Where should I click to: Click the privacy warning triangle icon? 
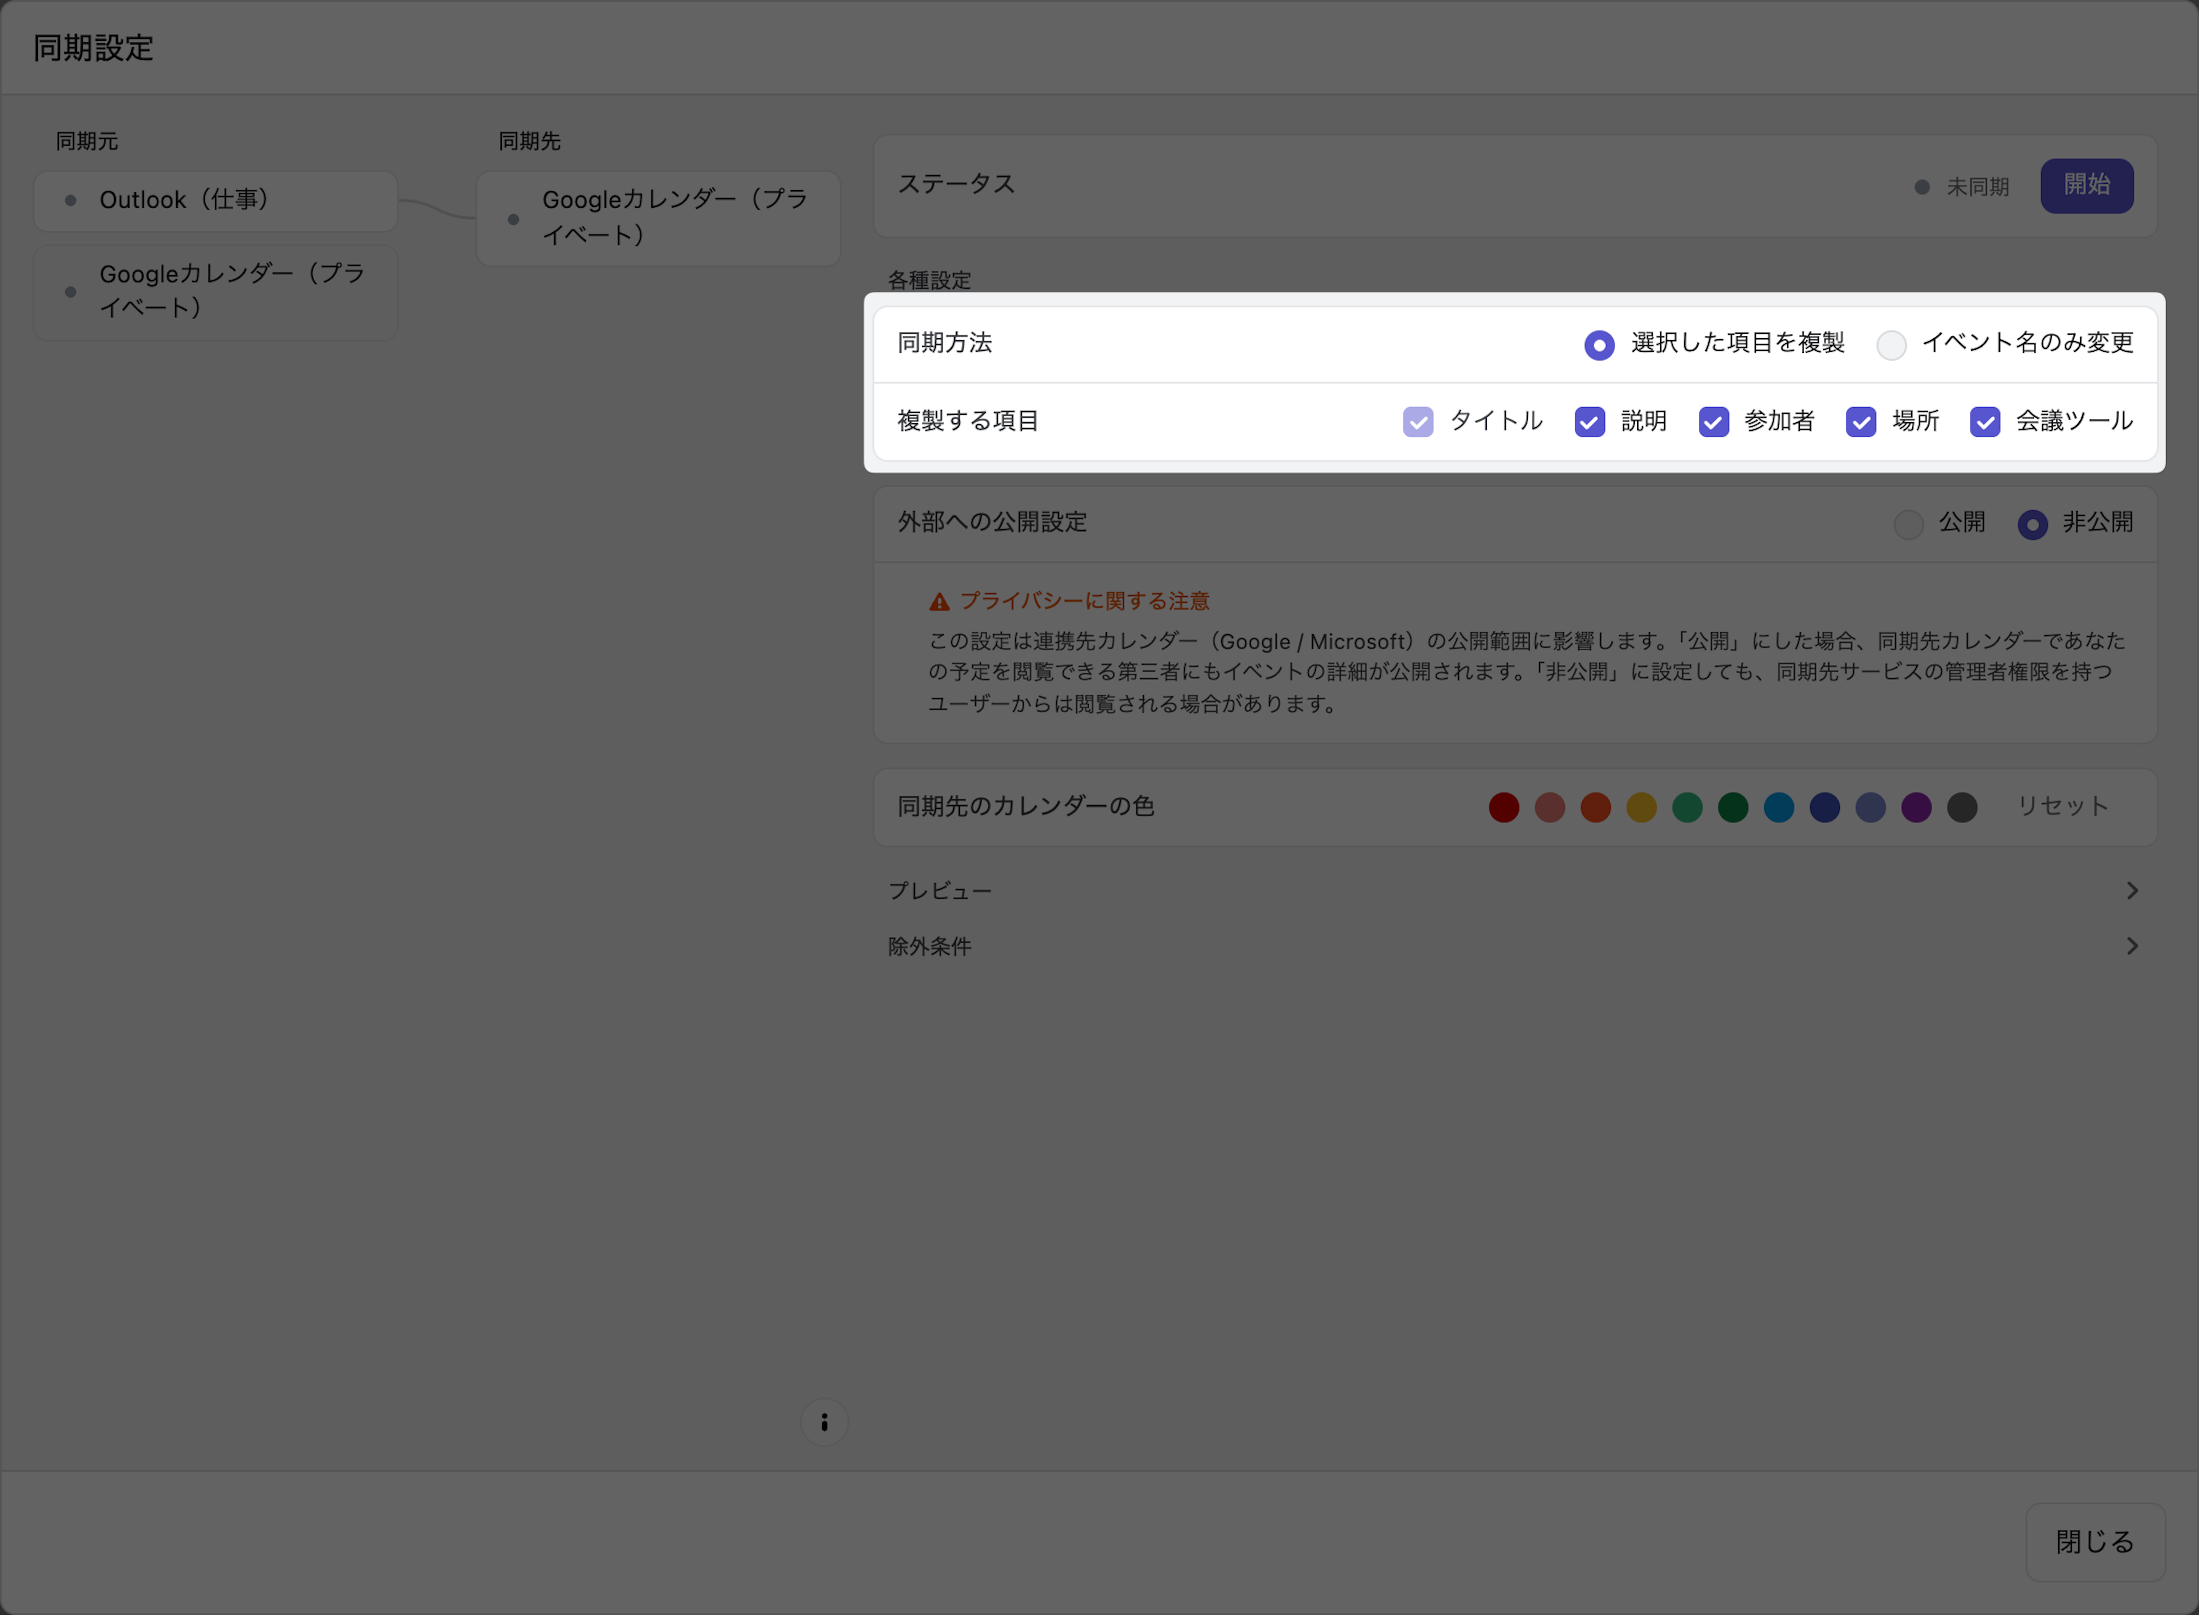(938, 602)
